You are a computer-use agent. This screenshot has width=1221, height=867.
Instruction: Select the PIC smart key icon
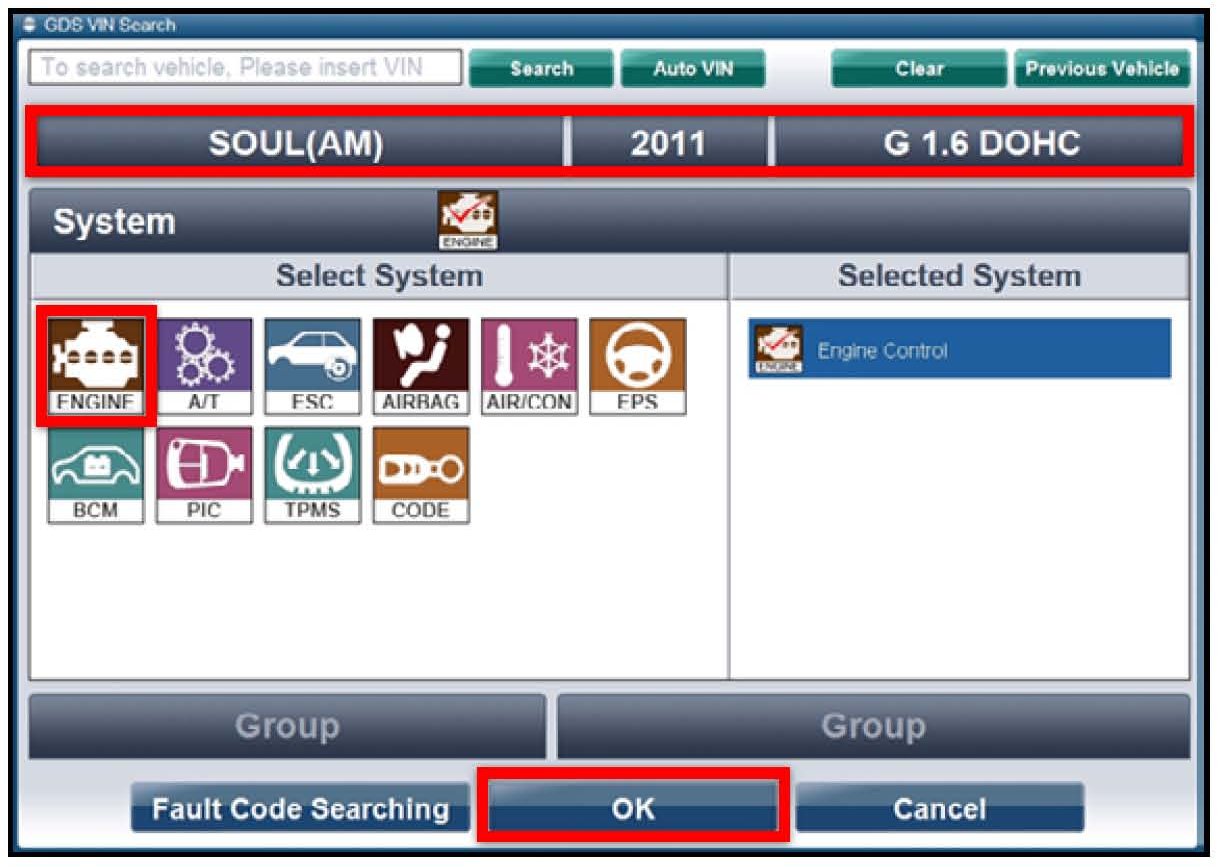point(204,475)
